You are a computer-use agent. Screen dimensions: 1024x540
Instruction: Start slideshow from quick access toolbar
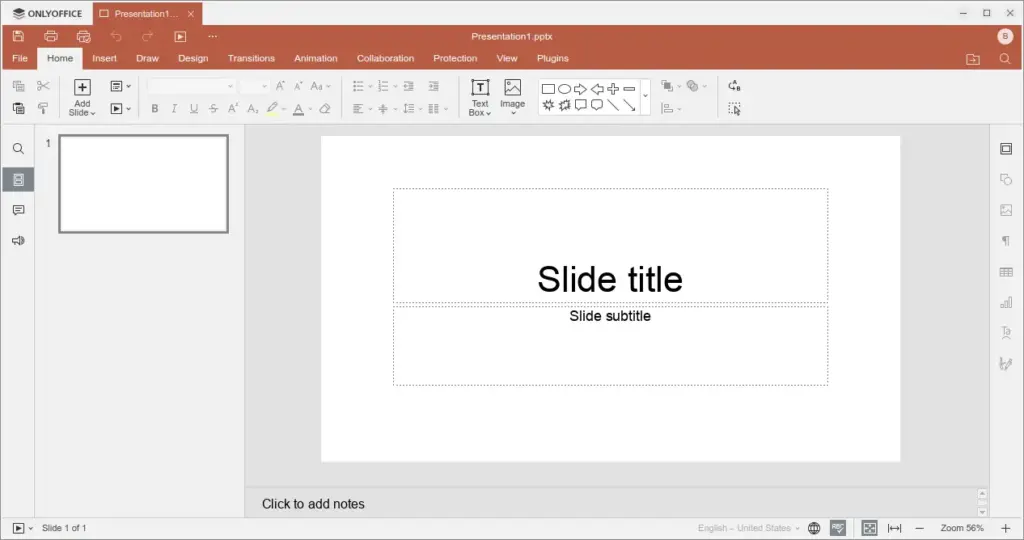pyautogui.click(x=180, y=37)
